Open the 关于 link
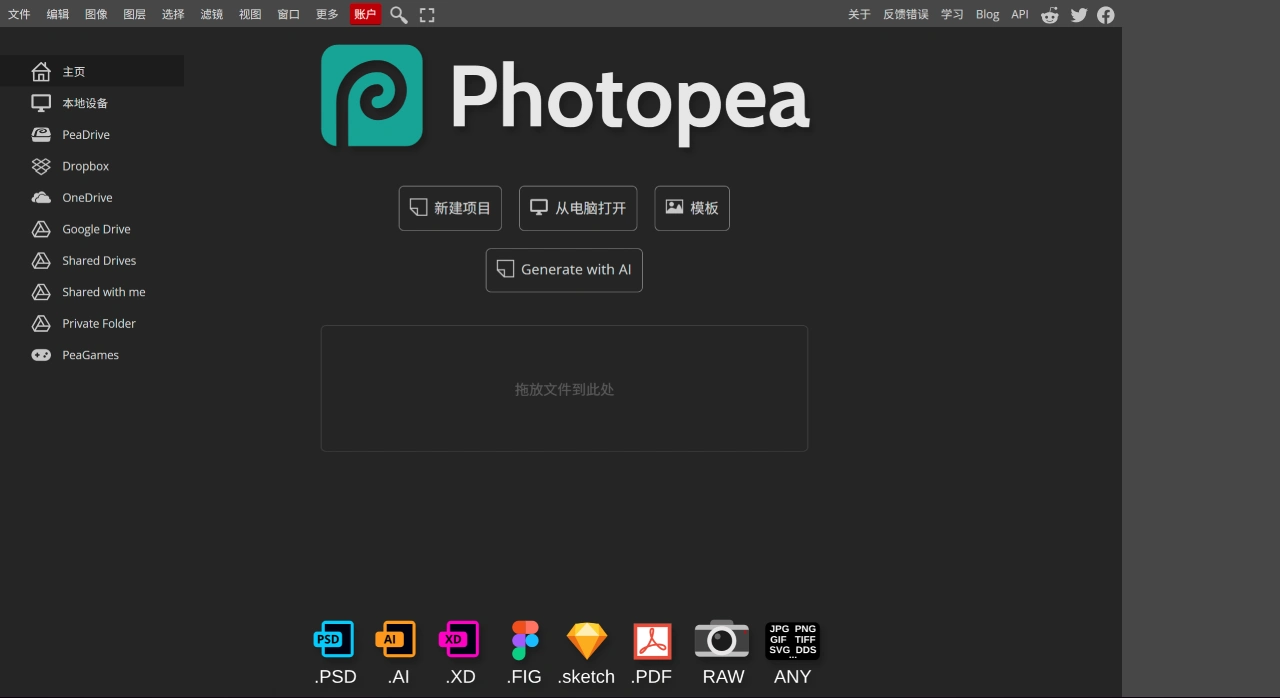 859,14
